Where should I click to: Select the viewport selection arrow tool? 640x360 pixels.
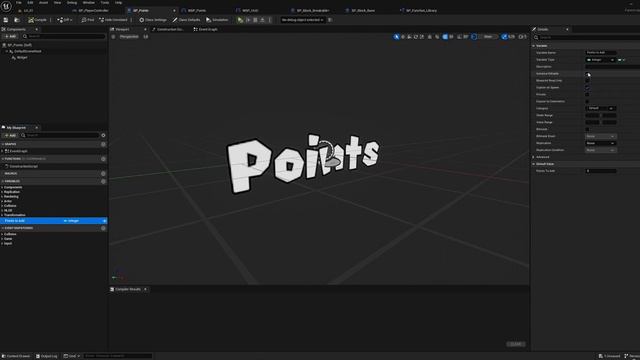click(396, 37)
